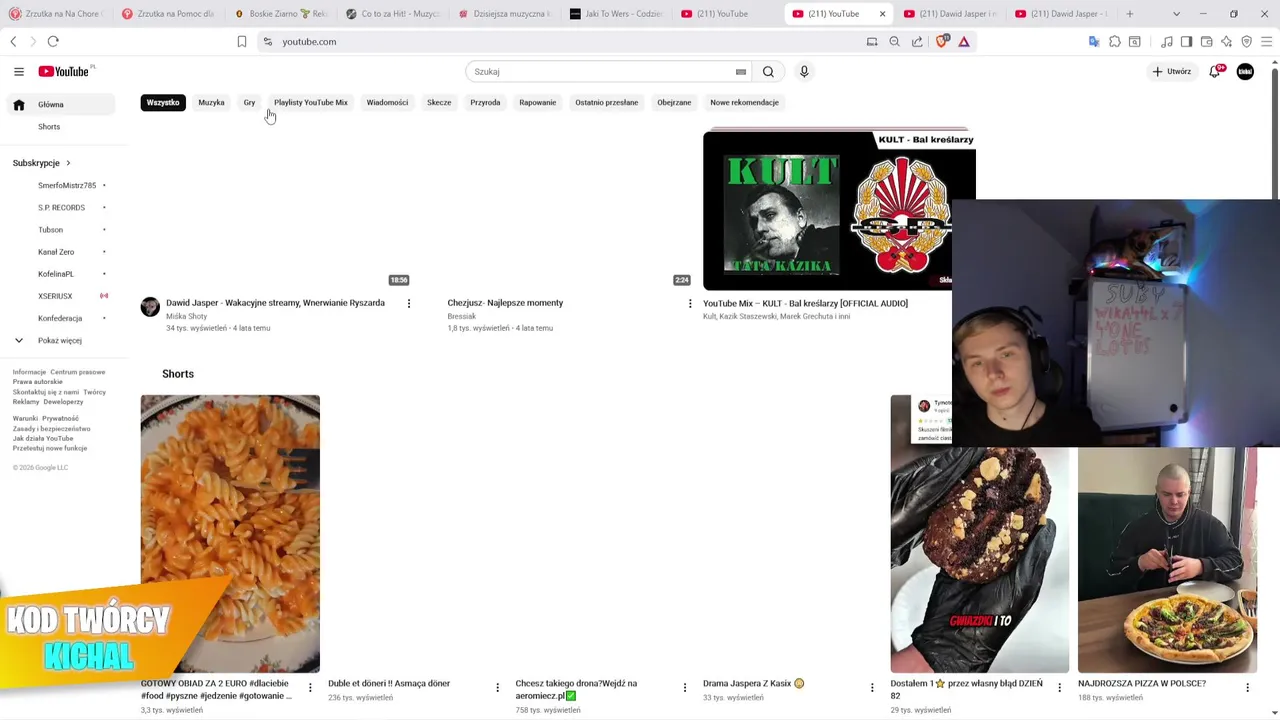This screenshot has width=1280, height=720.
Task: Start voice search with microphone icon
Action: (804, 72)
